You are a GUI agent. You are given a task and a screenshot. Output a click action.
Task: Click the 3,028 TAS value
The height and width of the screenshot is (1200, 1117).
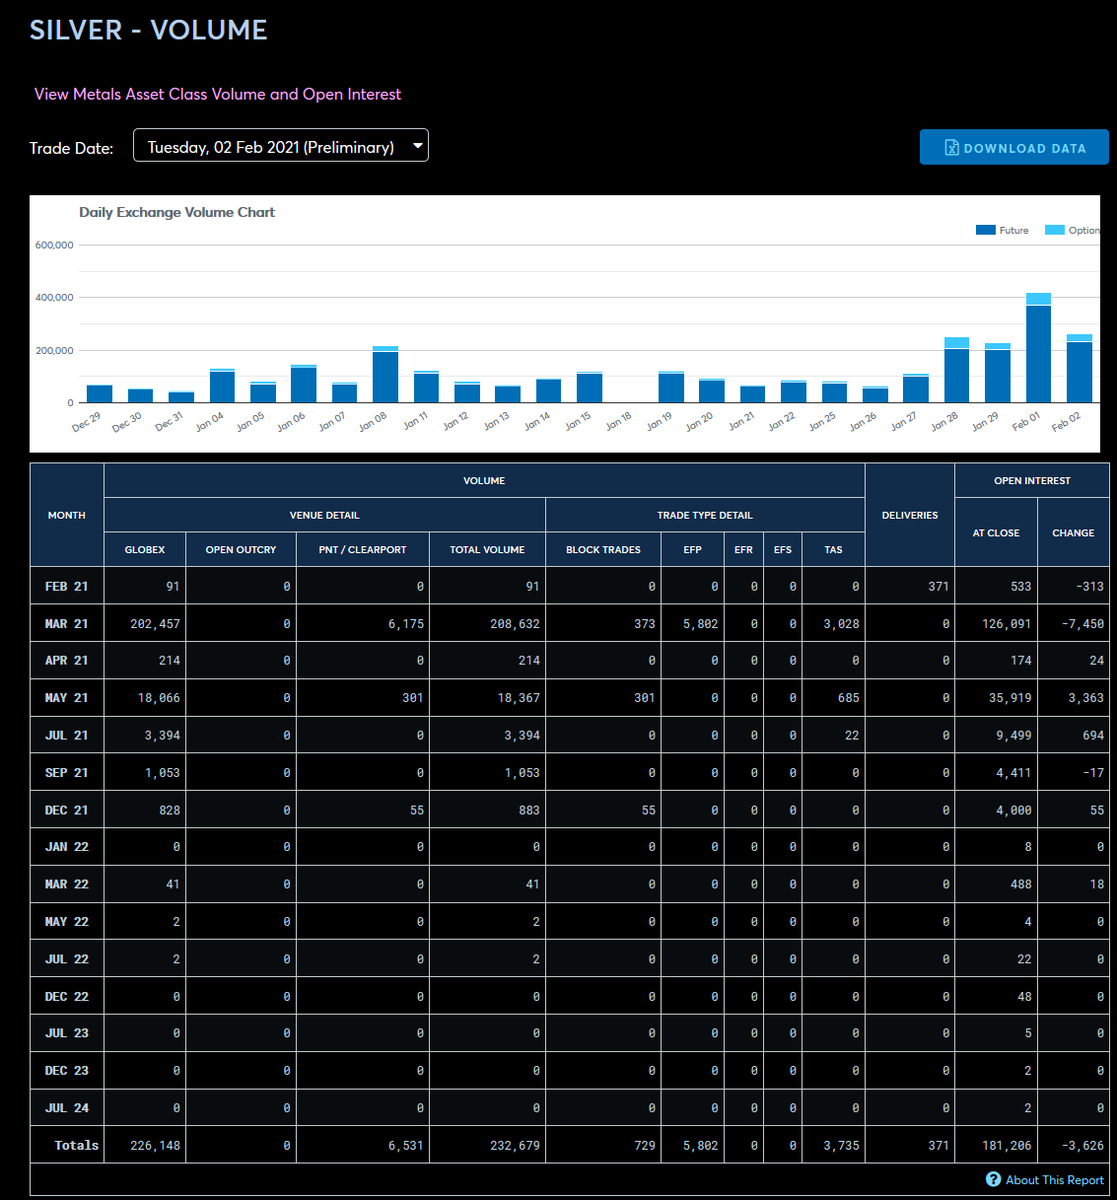click(843, 624)
